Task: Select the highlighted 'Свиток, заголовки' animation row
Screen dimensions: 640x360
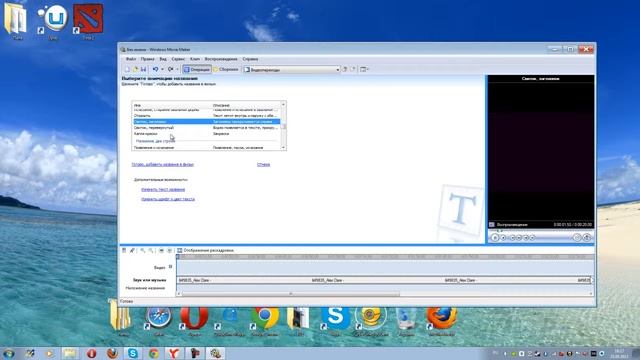Action: click(207, 122)
